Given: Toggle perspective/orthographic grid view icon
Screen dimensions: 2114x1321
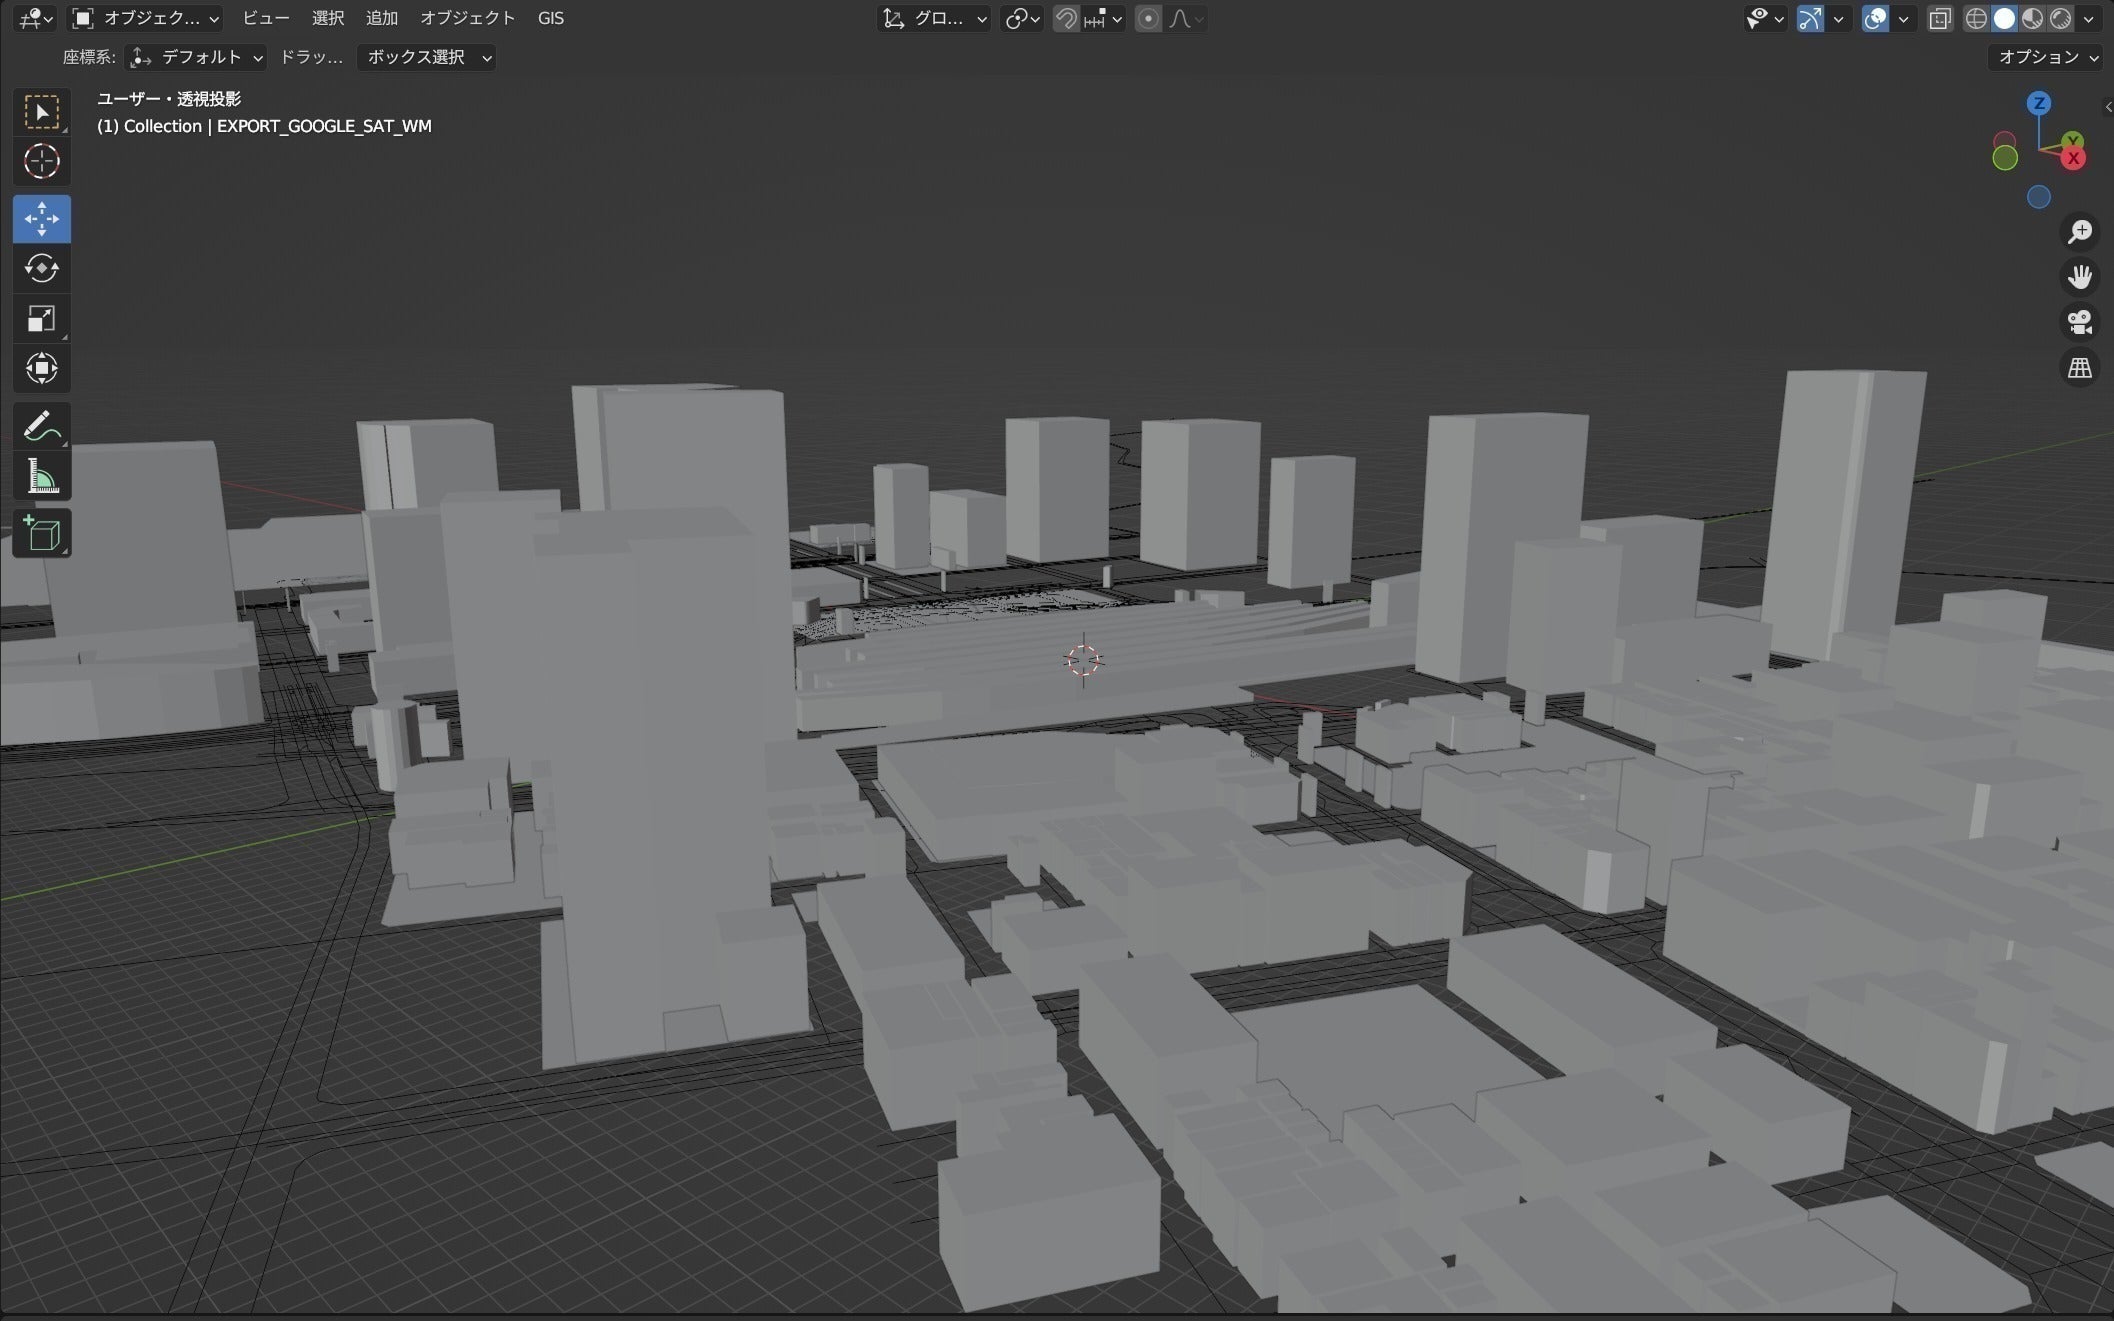Looking at the screenshot, I should click(x=2080, y=368).
